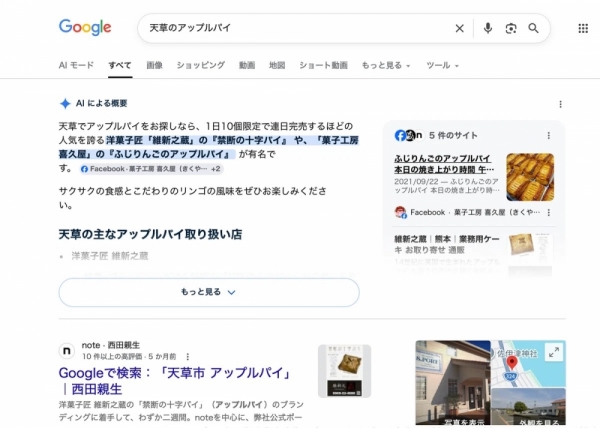600x428 pixels.
Task: Click Facebook 菓子工房 喜久屋 citation chip
Action: (152, 169)
